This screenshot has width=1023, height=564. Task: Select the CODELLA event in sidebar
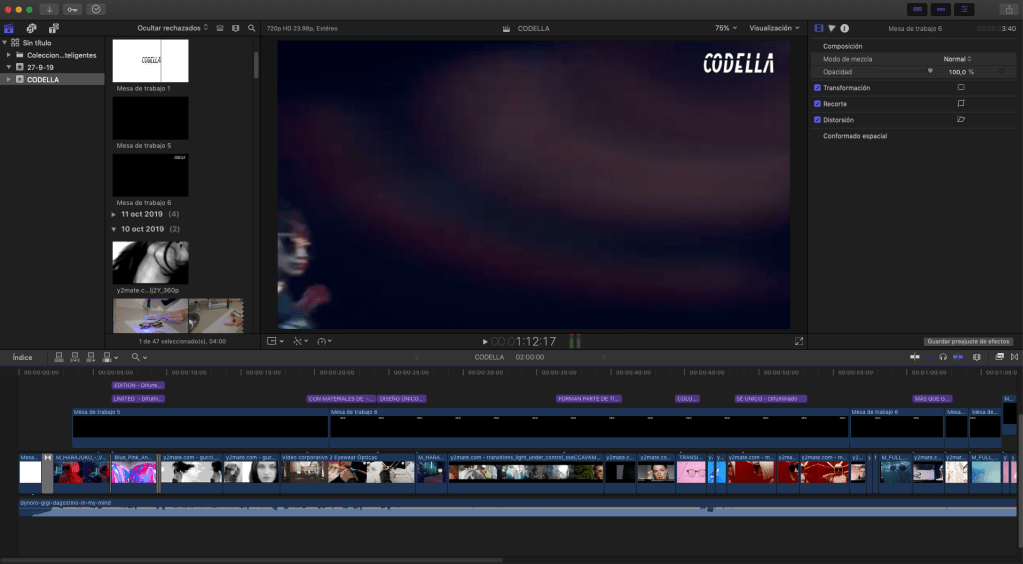42,79
